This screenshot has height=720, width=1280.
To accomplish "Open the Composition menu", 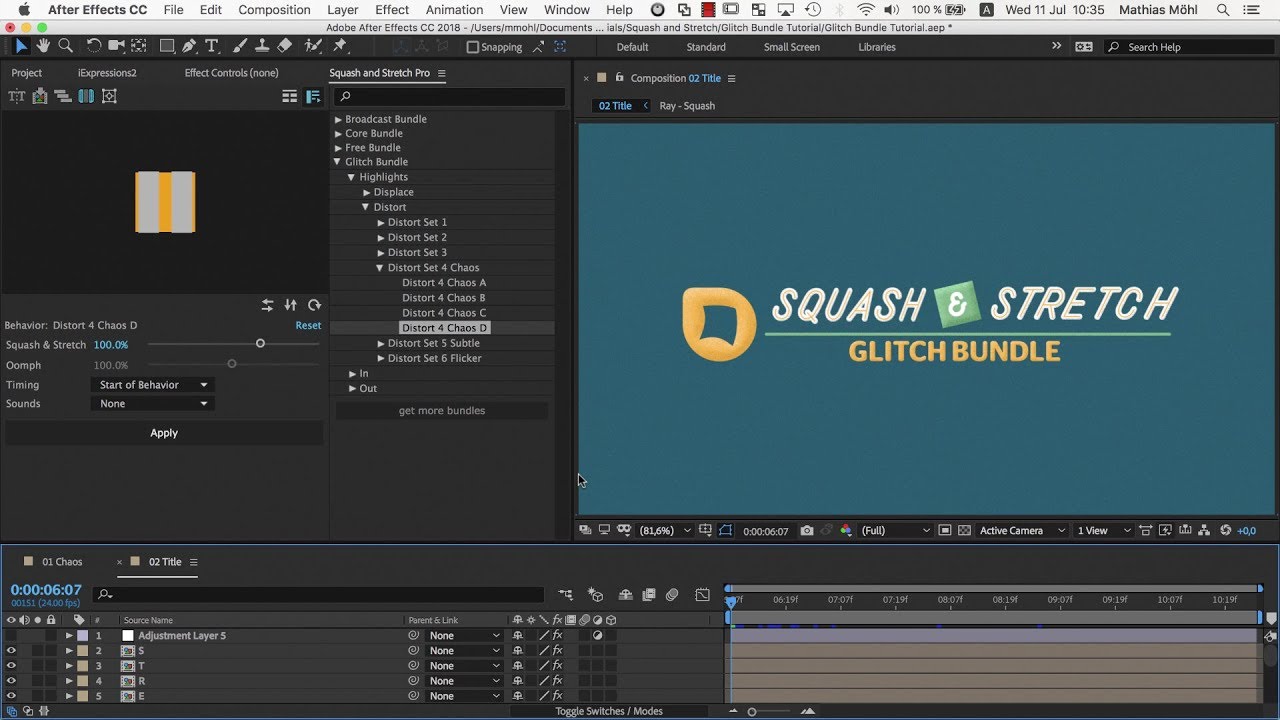I will (274, 10).
